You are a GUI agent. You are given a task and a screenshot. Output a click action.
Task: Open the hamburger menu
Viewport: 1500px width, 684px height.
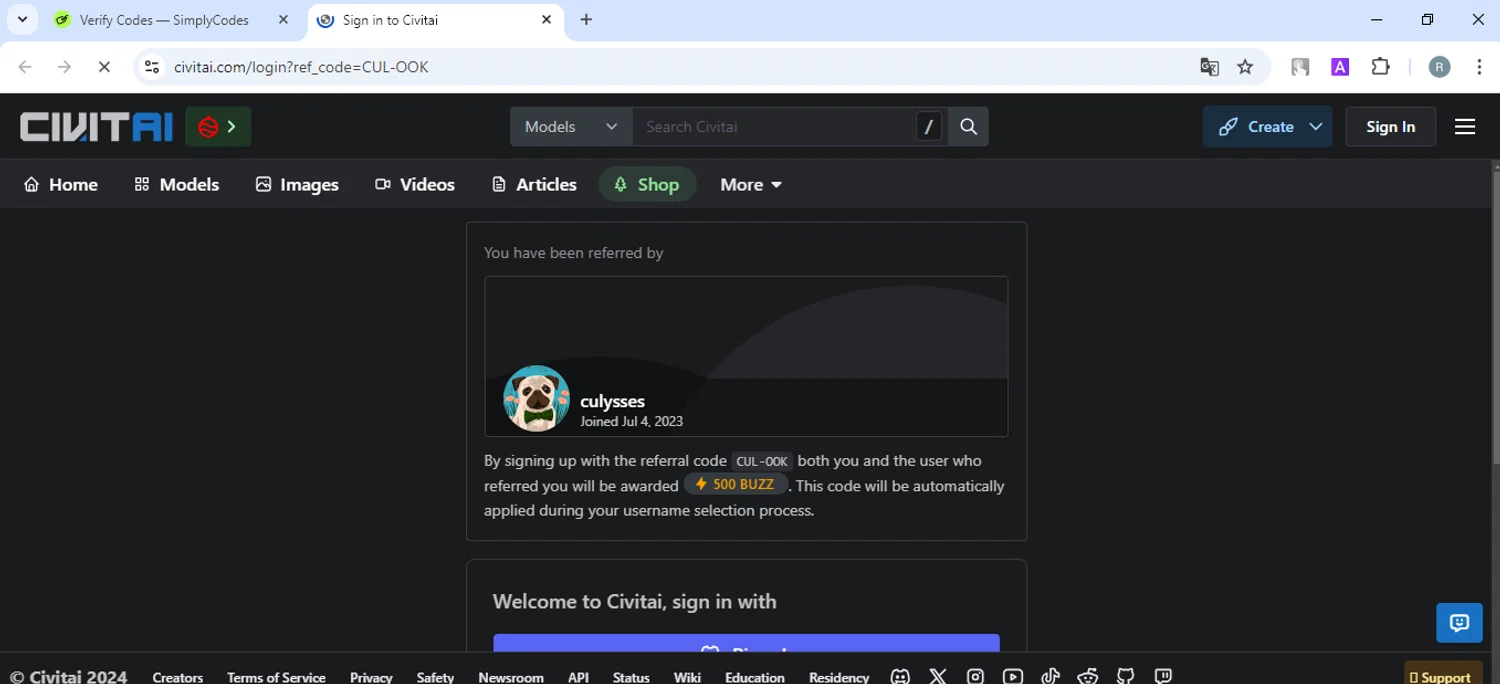tap(1465, 127)
